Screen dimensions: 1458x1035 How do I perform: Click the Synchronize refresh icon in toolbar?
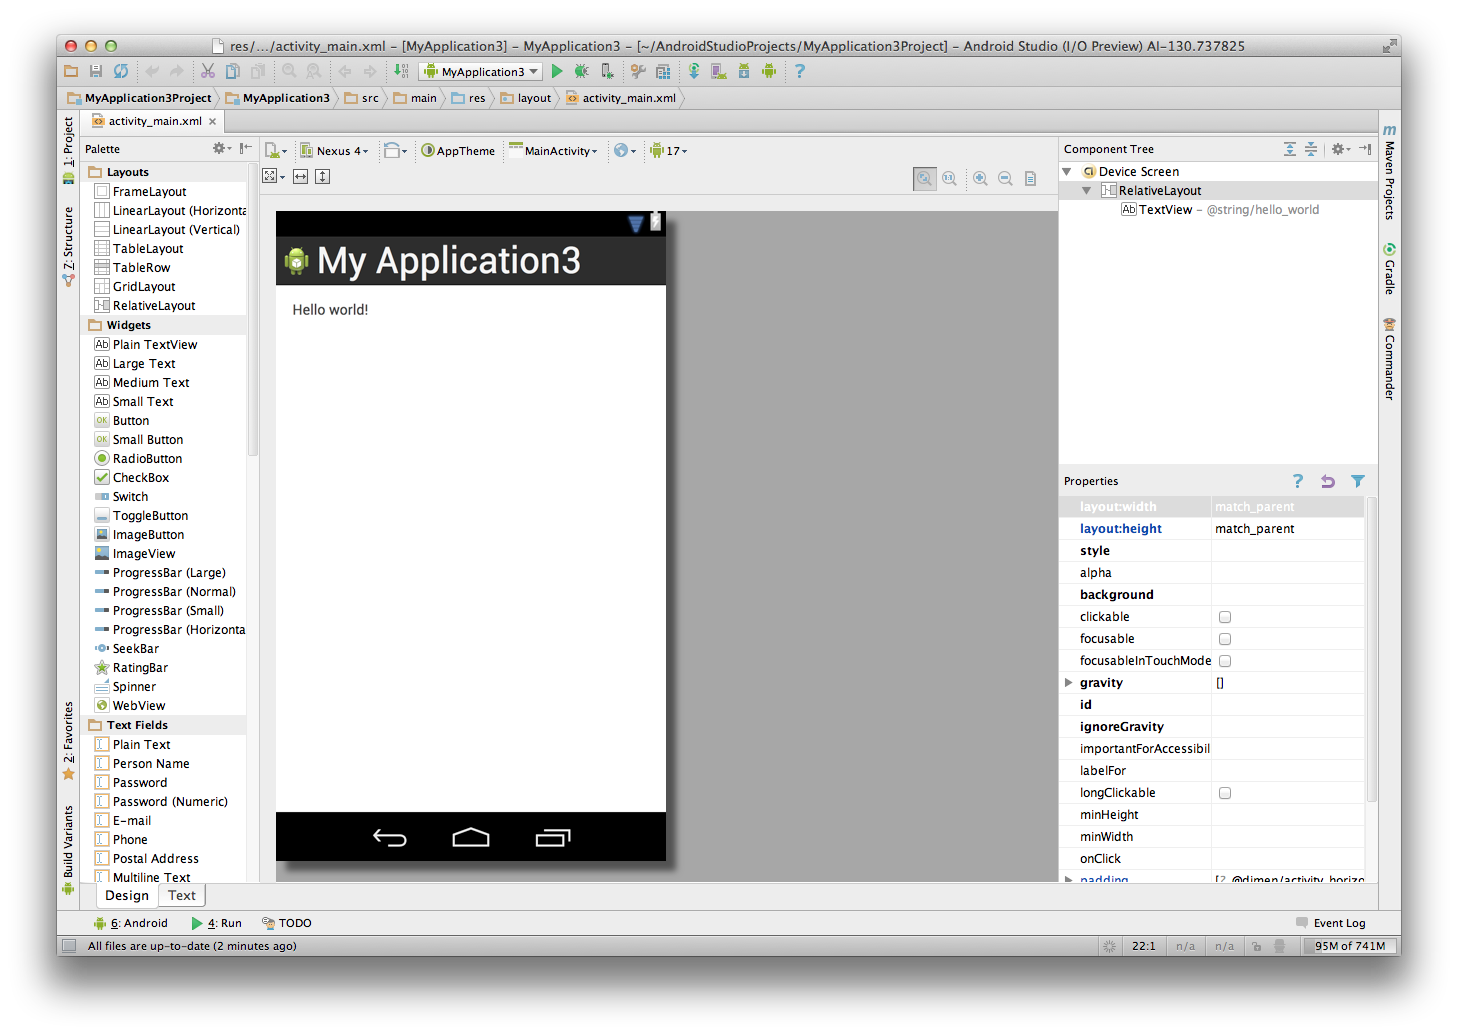coord(121,71)
